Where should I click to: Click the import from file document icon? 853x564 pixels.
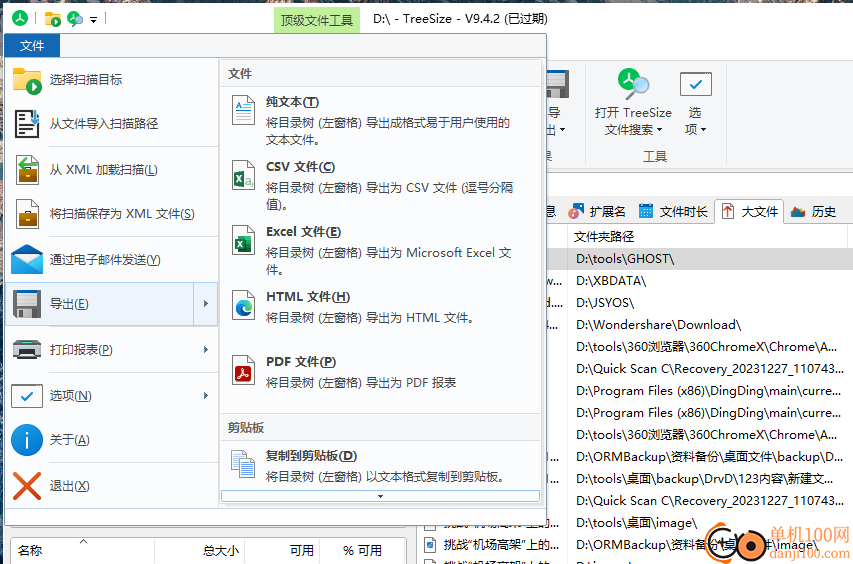pyautogui.click(x=27, y=123)
